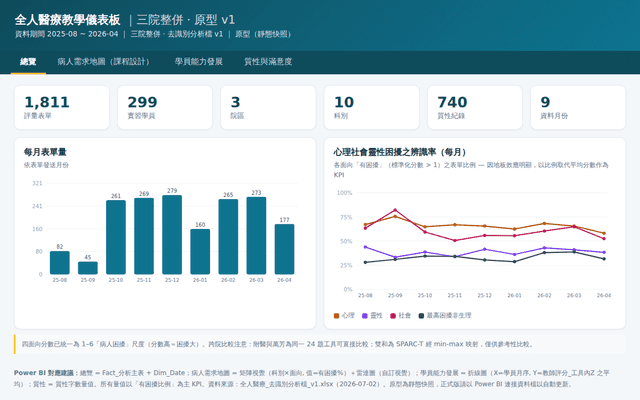Click the 25-12 label under the bar chart
The width and height of the screenshot is (640, 400).
(x=172, y=280)
